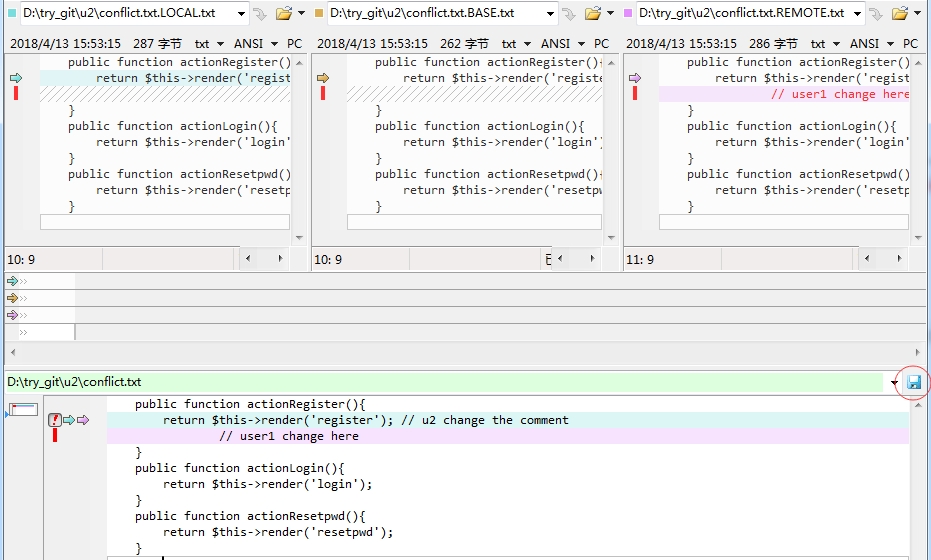Click the yellow arrow in BASE pane gutter
The image size is (931, 560).
[323, 78]
